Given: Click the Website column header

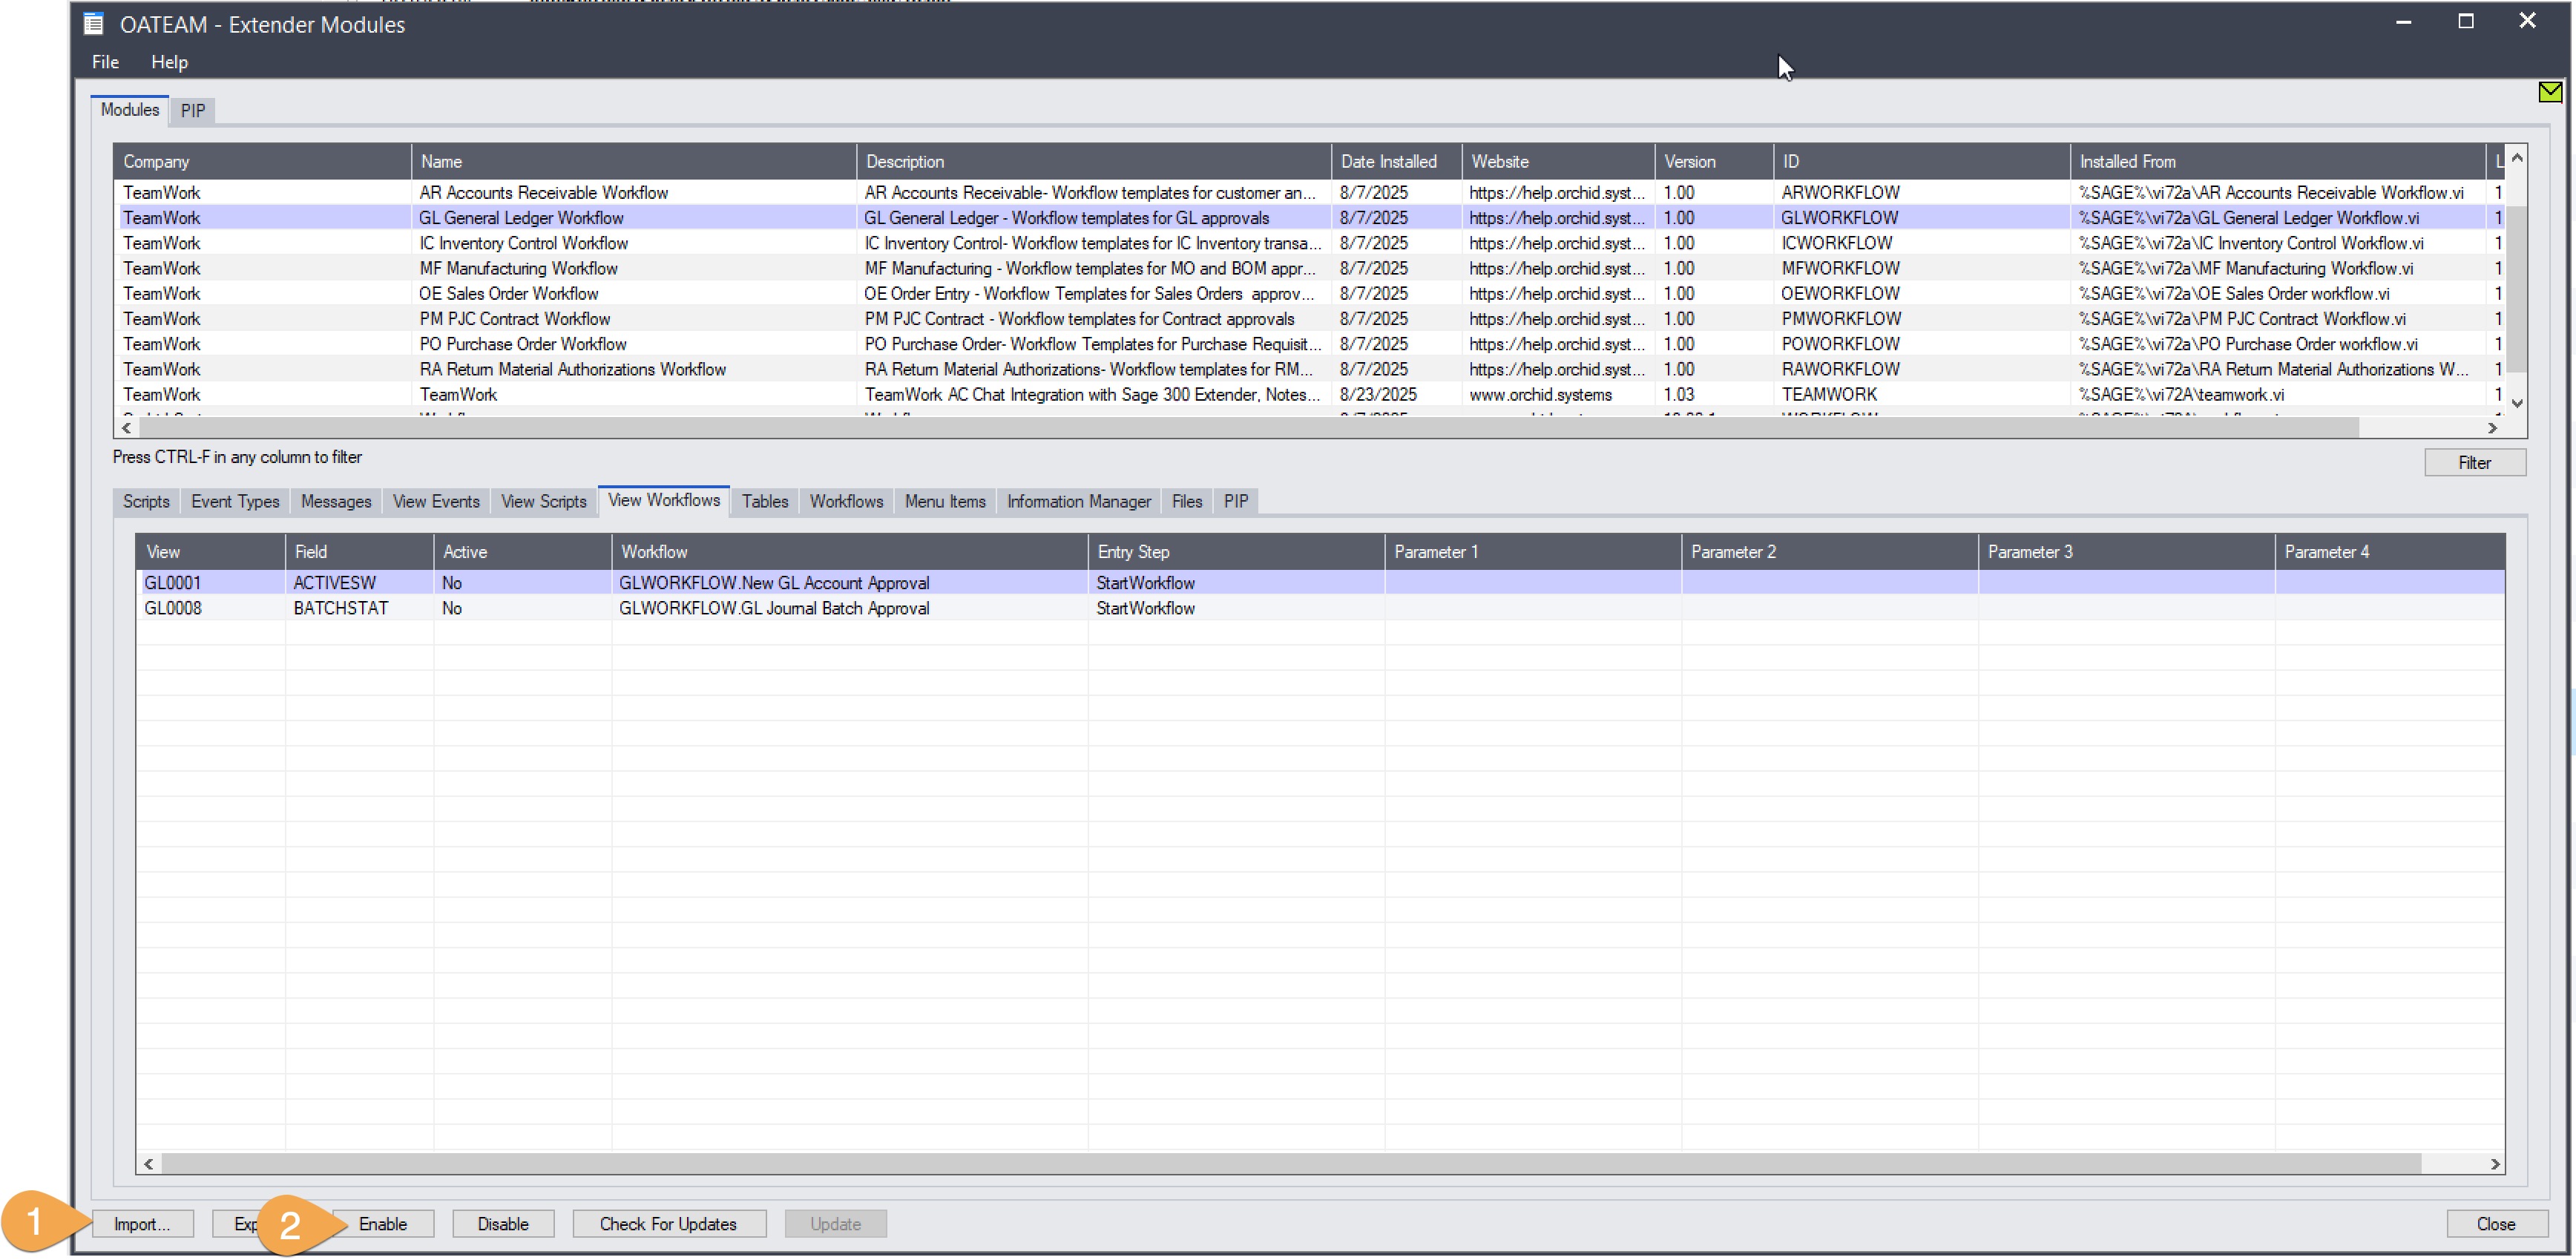Looking at the screenshot, I should [1557, 161].
